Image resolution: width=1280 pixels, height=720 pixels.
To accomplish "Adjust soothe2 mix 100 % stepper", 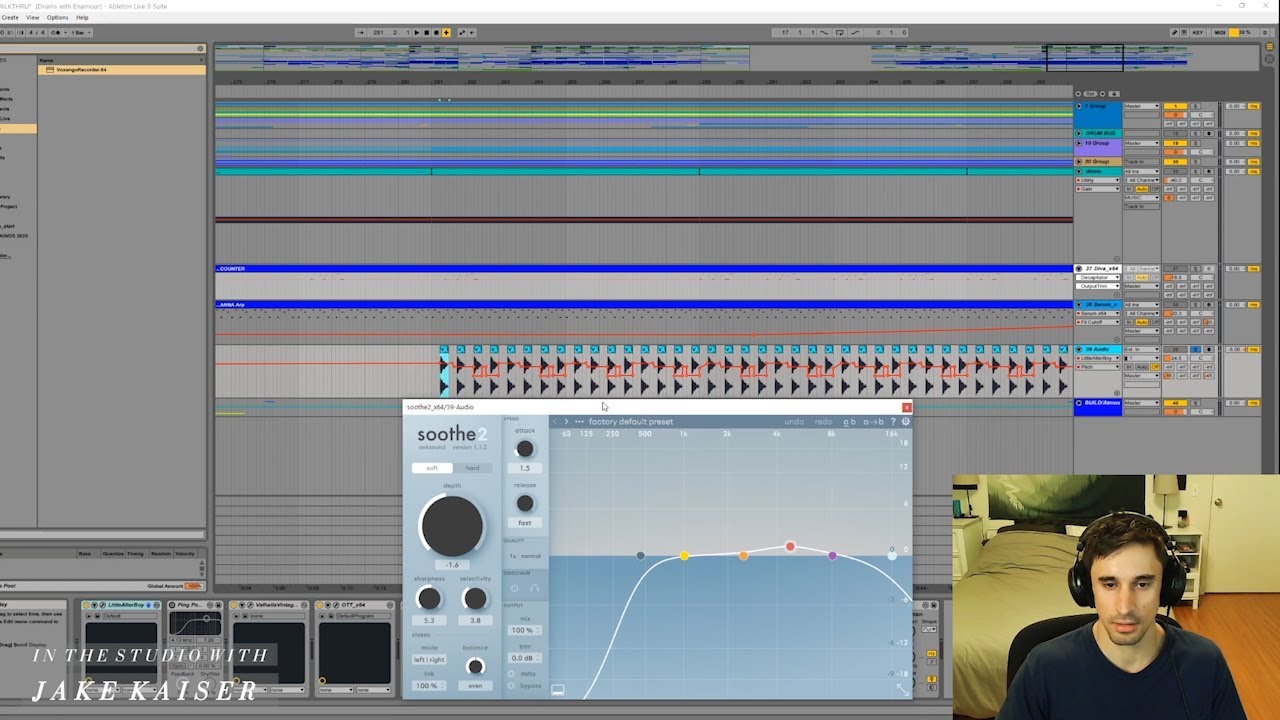I will [x=525, y=630].
